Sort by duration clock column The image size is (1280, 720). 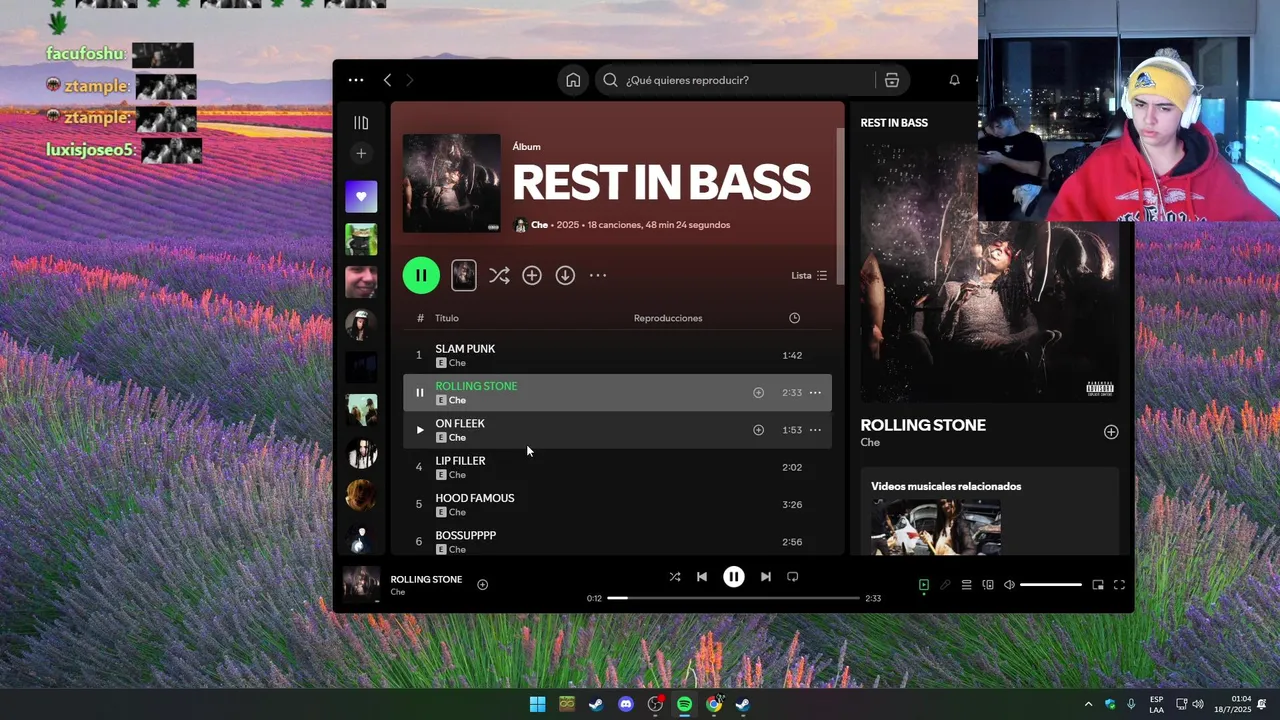click(x=794, y=318)
